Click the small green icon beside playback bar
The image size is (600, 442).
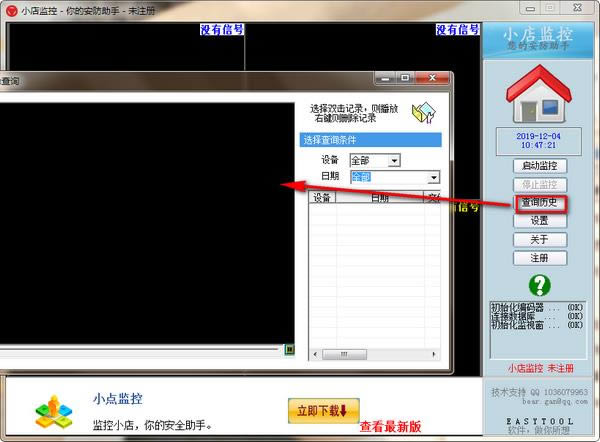click(289, 350)
